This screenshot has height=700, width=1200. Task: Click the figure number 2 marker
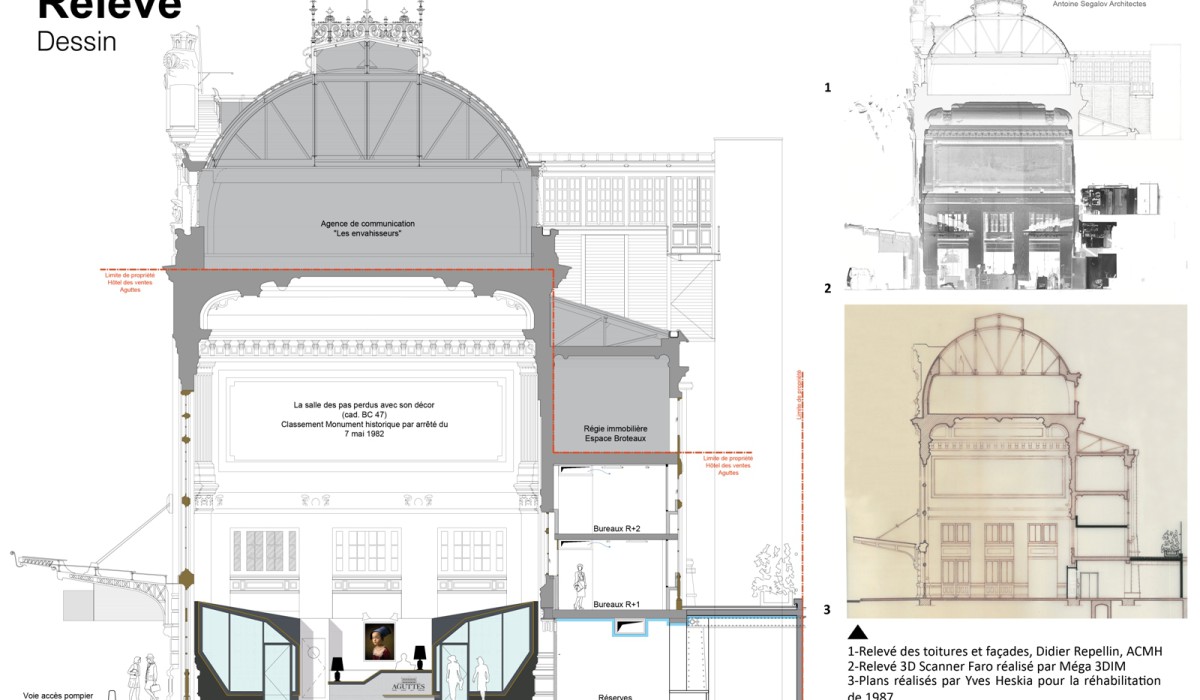click(x=827, y=289)
